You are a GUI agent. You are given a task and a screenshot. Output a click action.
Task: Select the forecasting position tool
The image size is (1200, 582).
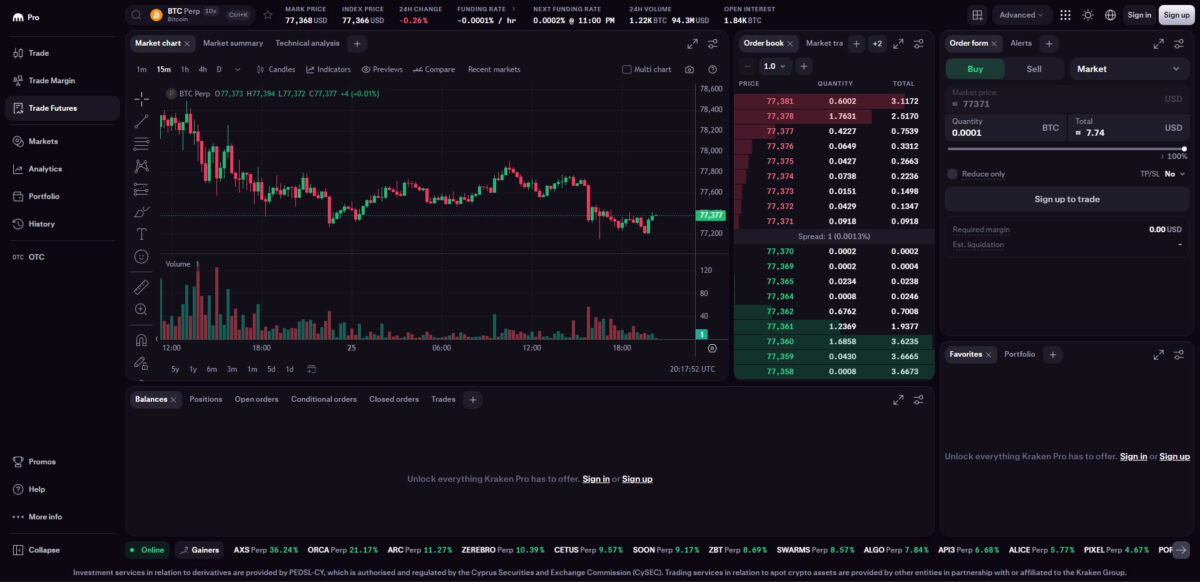[x=141, y=188]
